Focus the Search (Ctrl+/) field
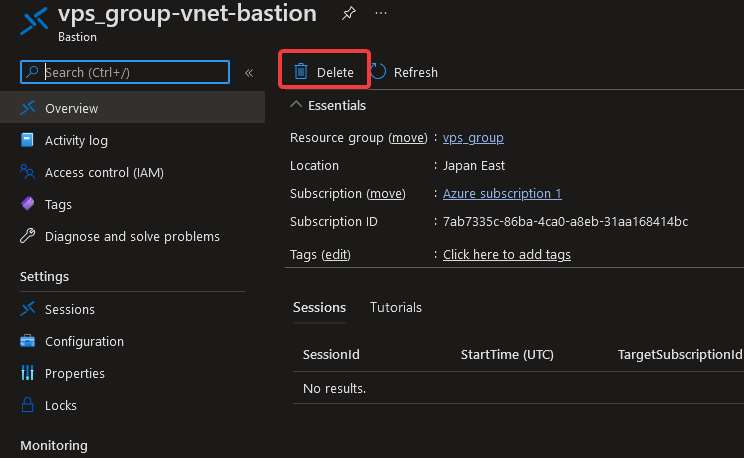This screenshot has height=458, width=744. tap(125, 72)
